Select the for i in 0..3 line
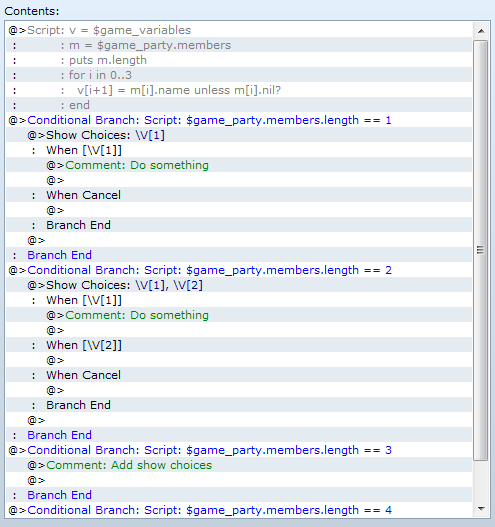Screen dimensions: 495x527 tap(239, 75)
